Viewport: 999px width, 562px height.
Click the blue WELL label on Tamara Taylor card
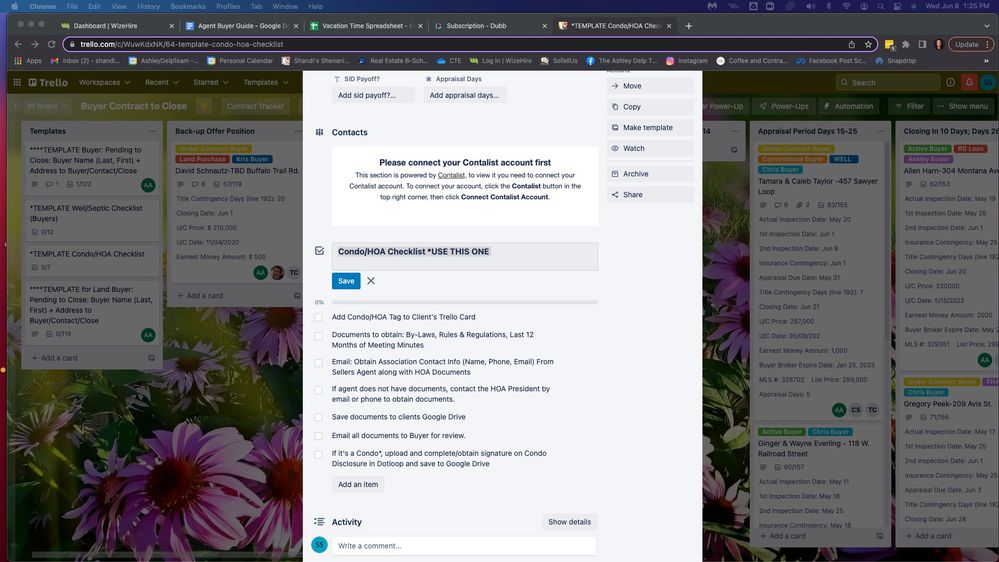842,159
